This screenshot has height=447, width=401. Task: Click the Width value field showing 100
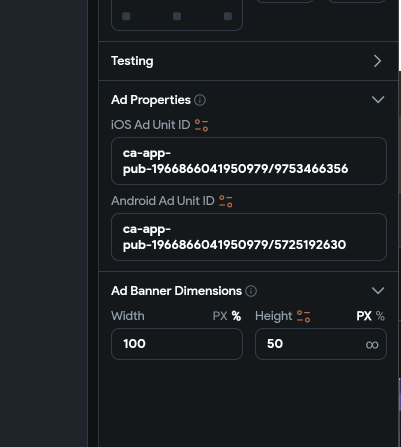pyautogui.click(x=177, y=344)
